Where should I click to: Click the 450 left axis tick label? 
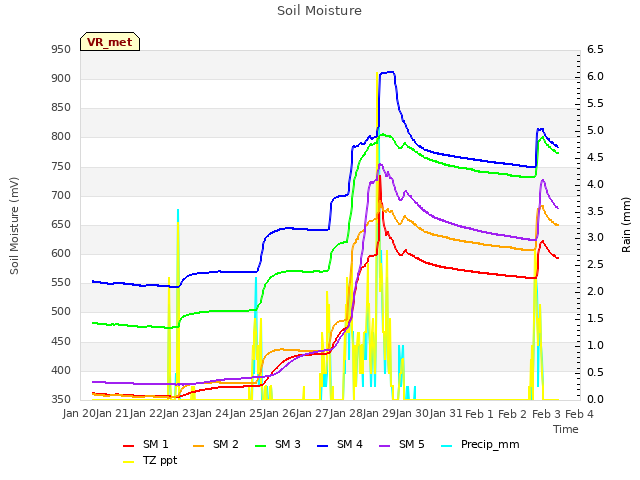[61, 341]
